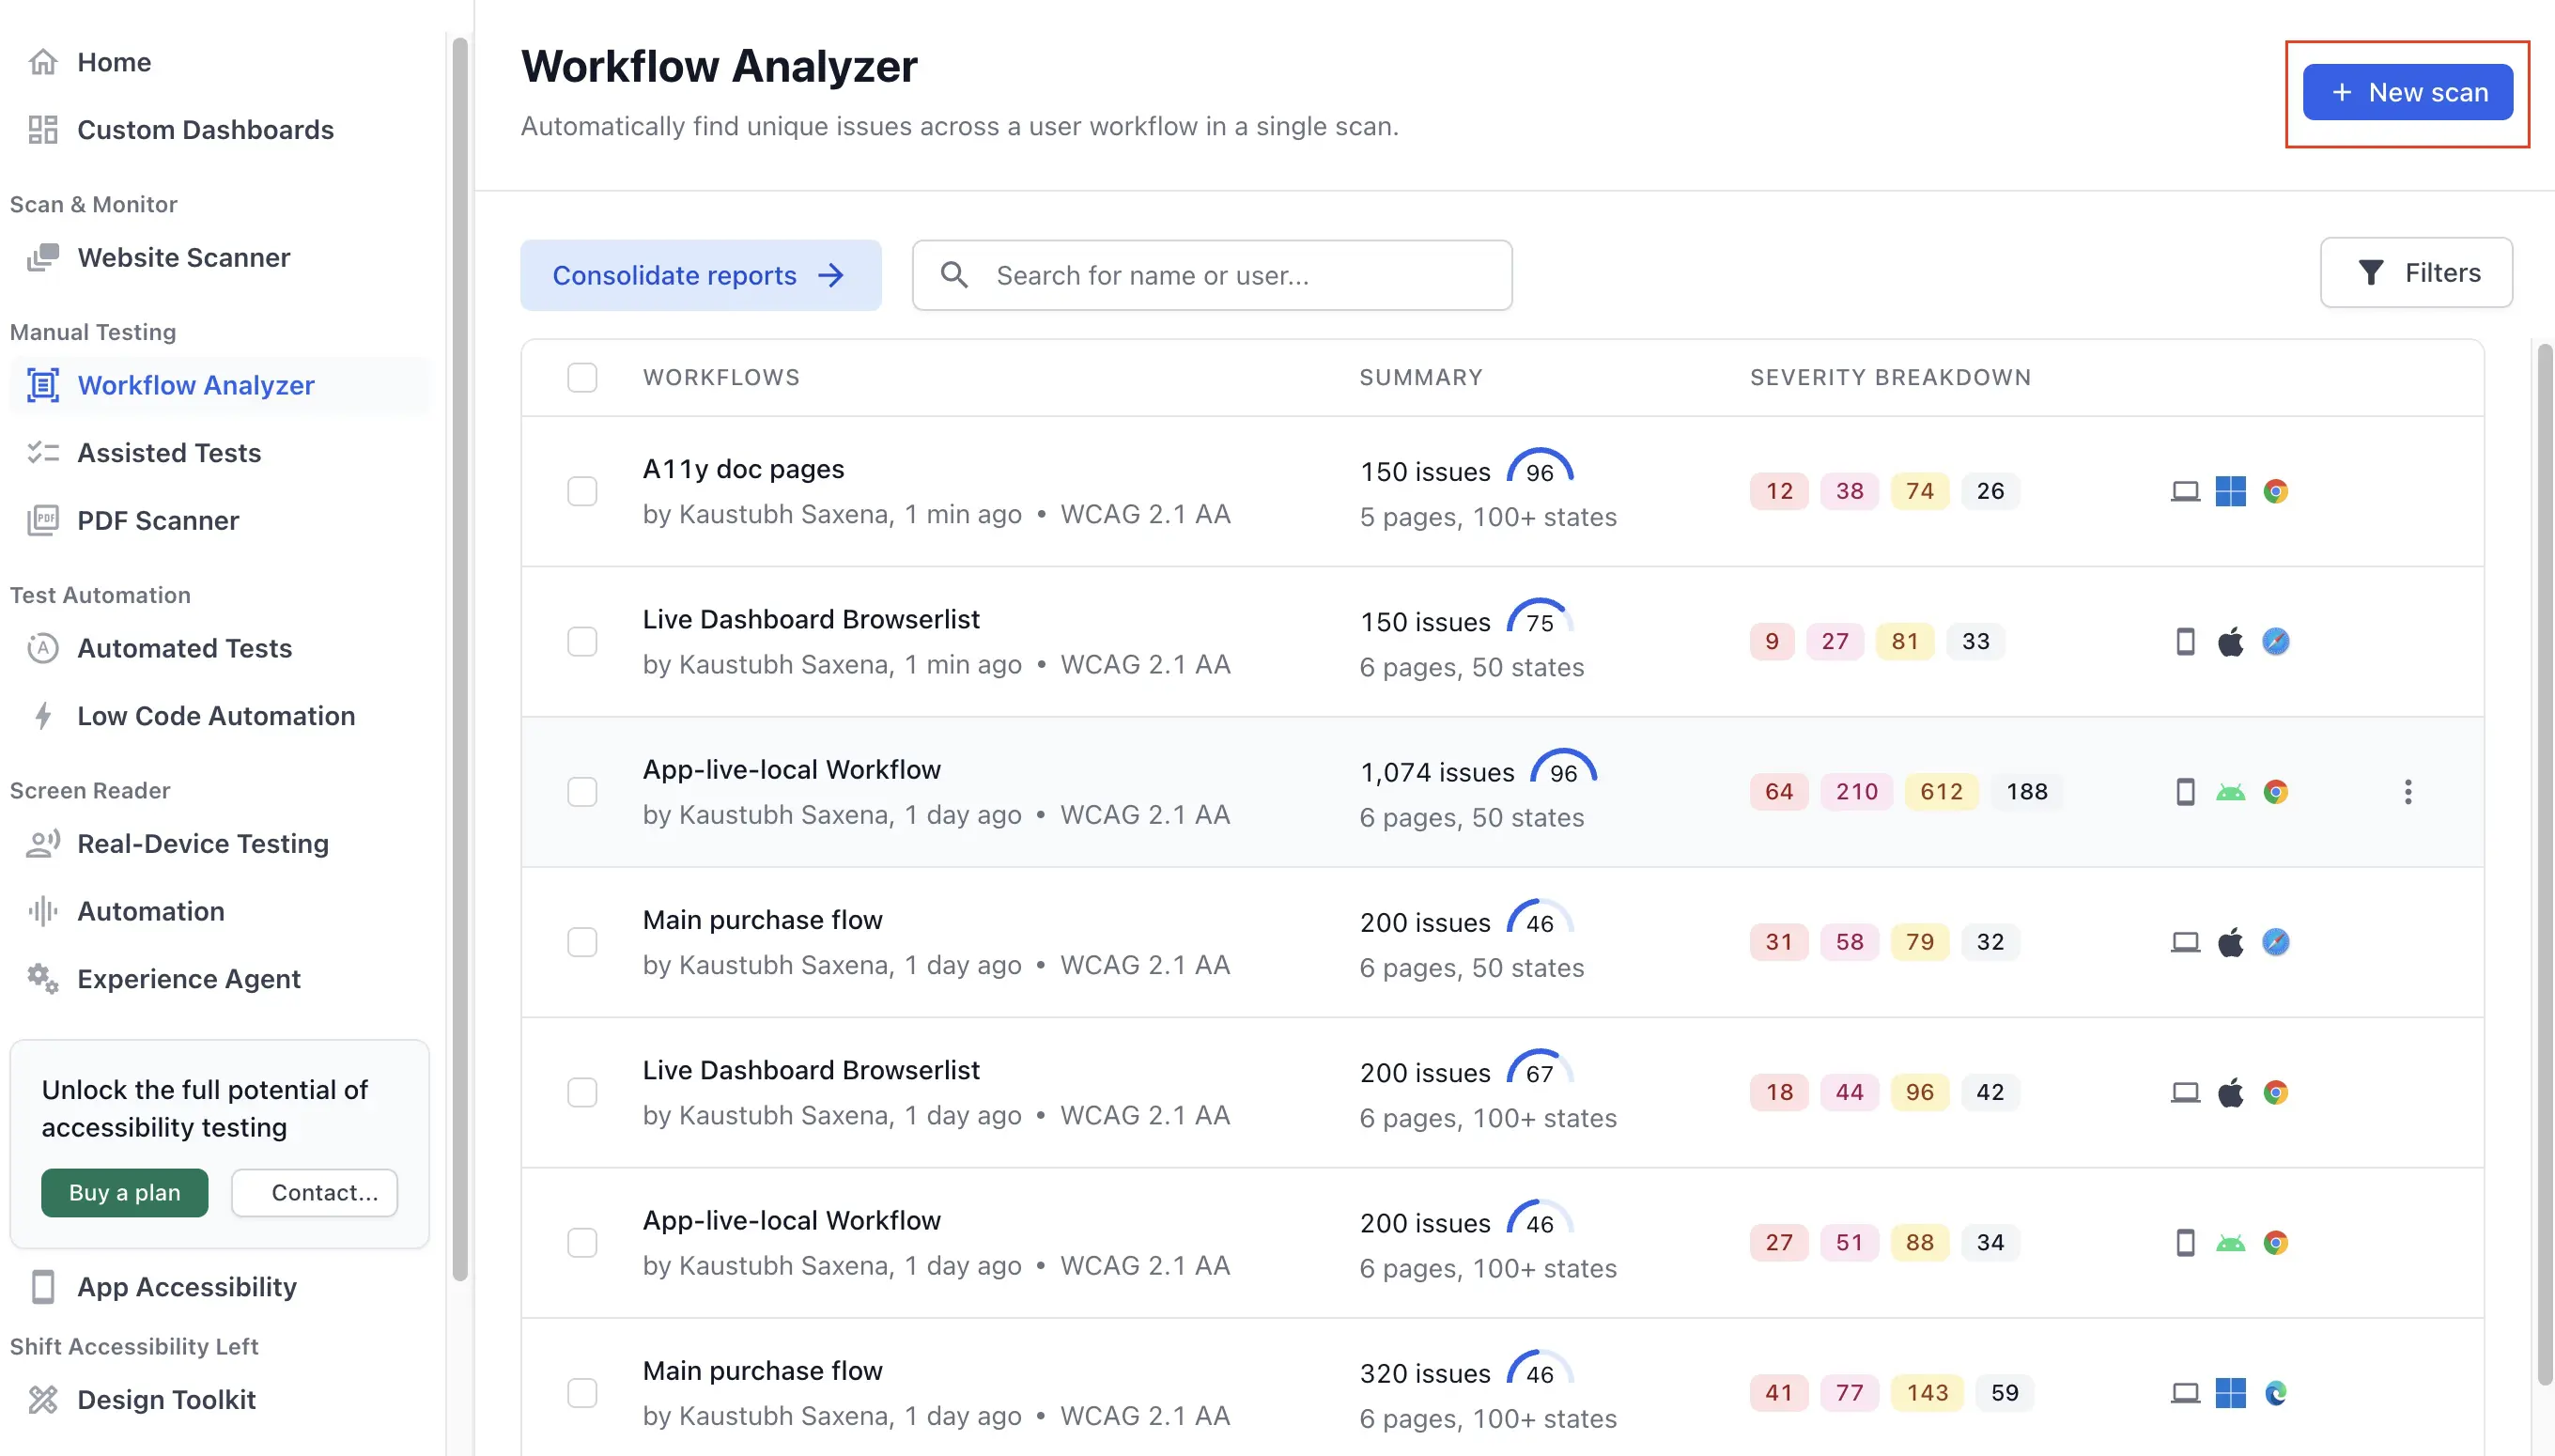
Task: Click Edge icon in 320 issues row
Action: tap(2276, 1393)
